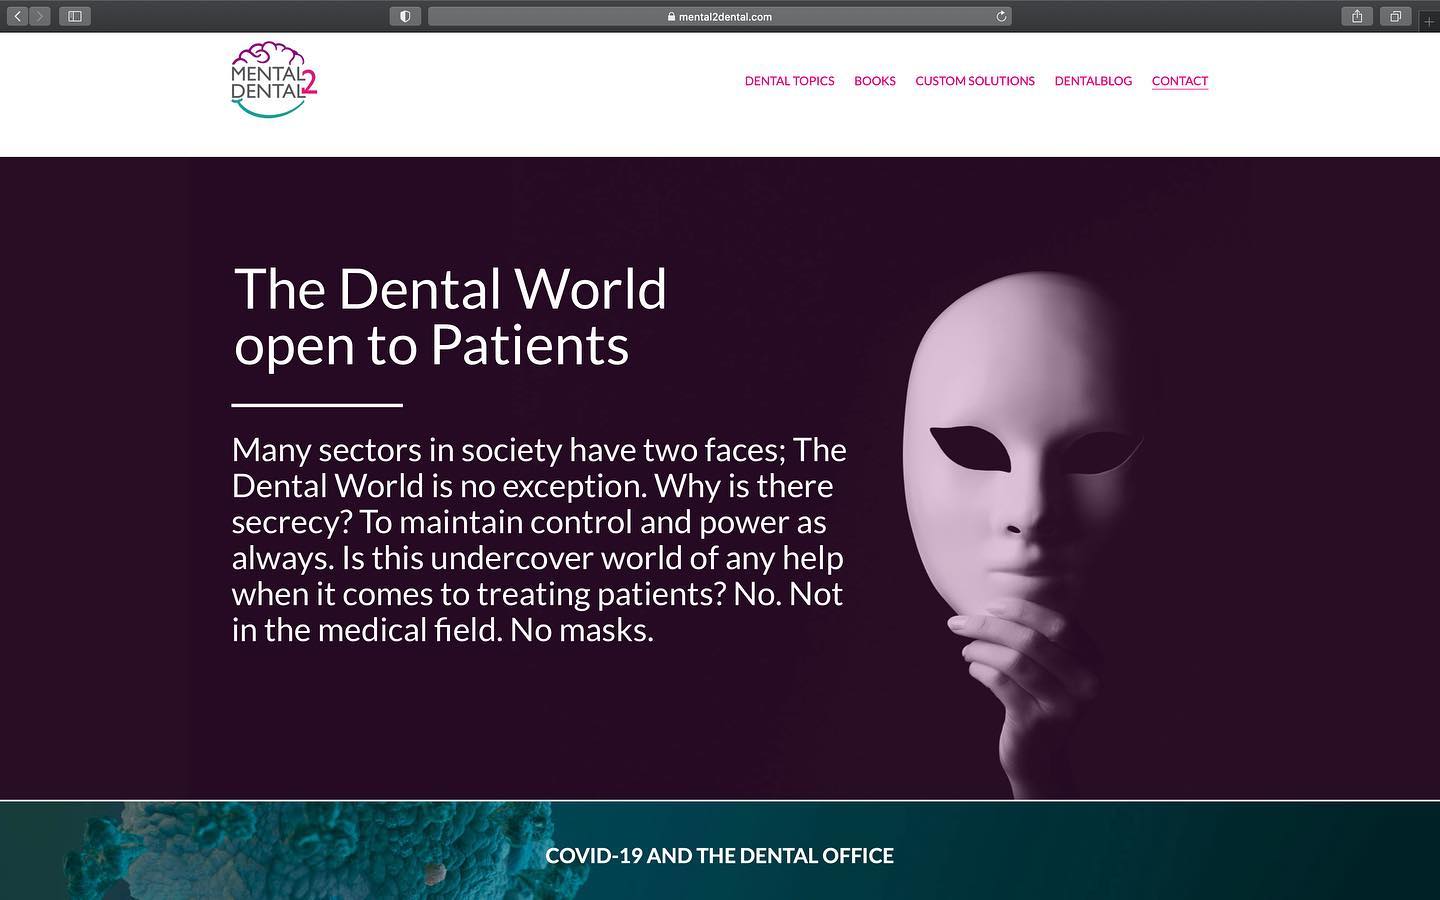Open the Dentalblog menu item

pos(1093,81)
